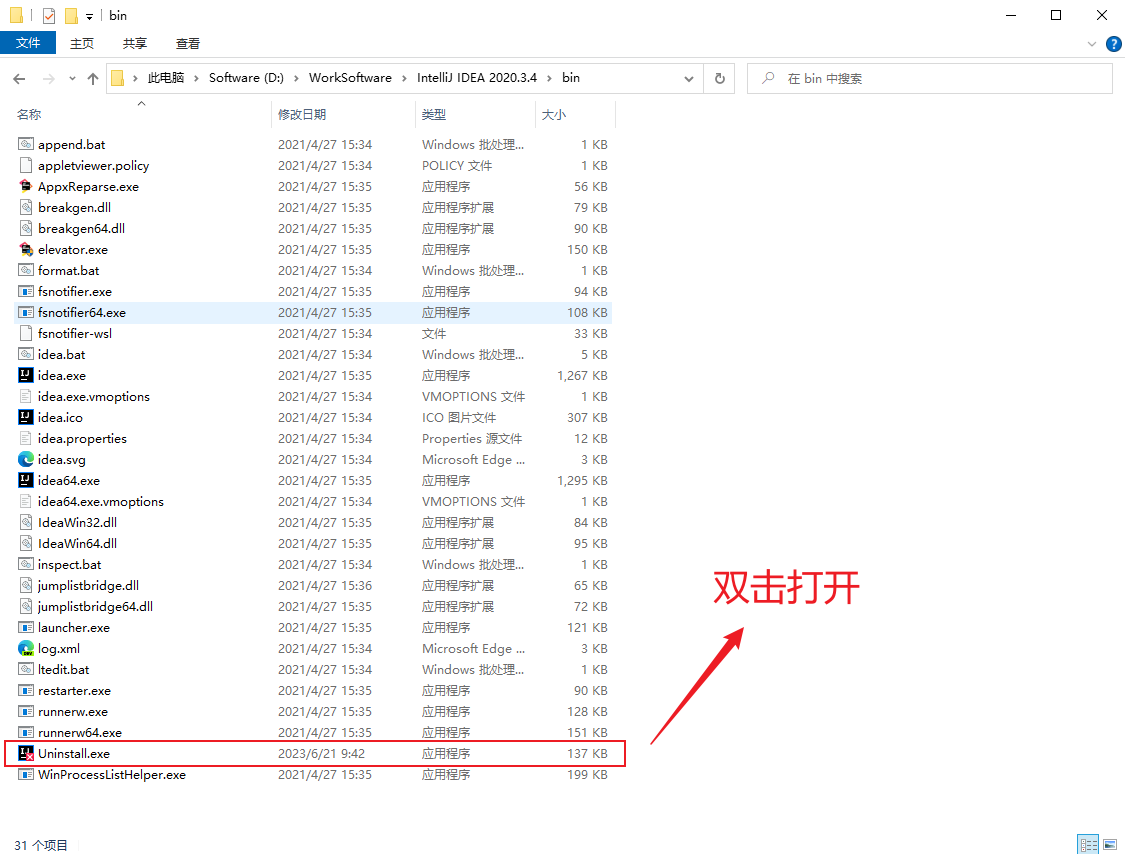1125x854 pixels.
Task: Click the idea.svg Edge icon
Action: pyautogui.click(x=26, y=460)
